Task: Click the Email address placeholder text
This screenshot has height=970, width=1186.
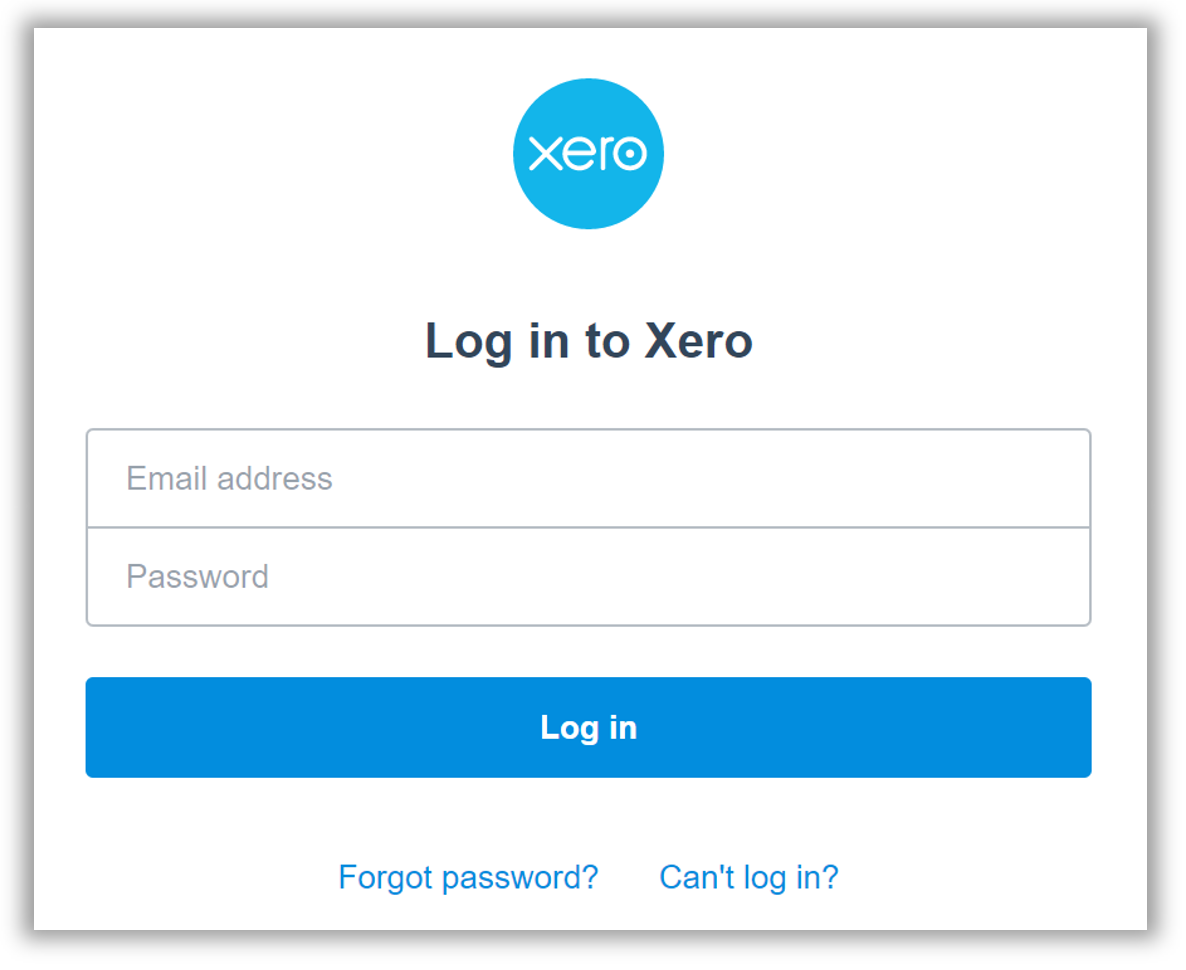Action: pos(229,478)
